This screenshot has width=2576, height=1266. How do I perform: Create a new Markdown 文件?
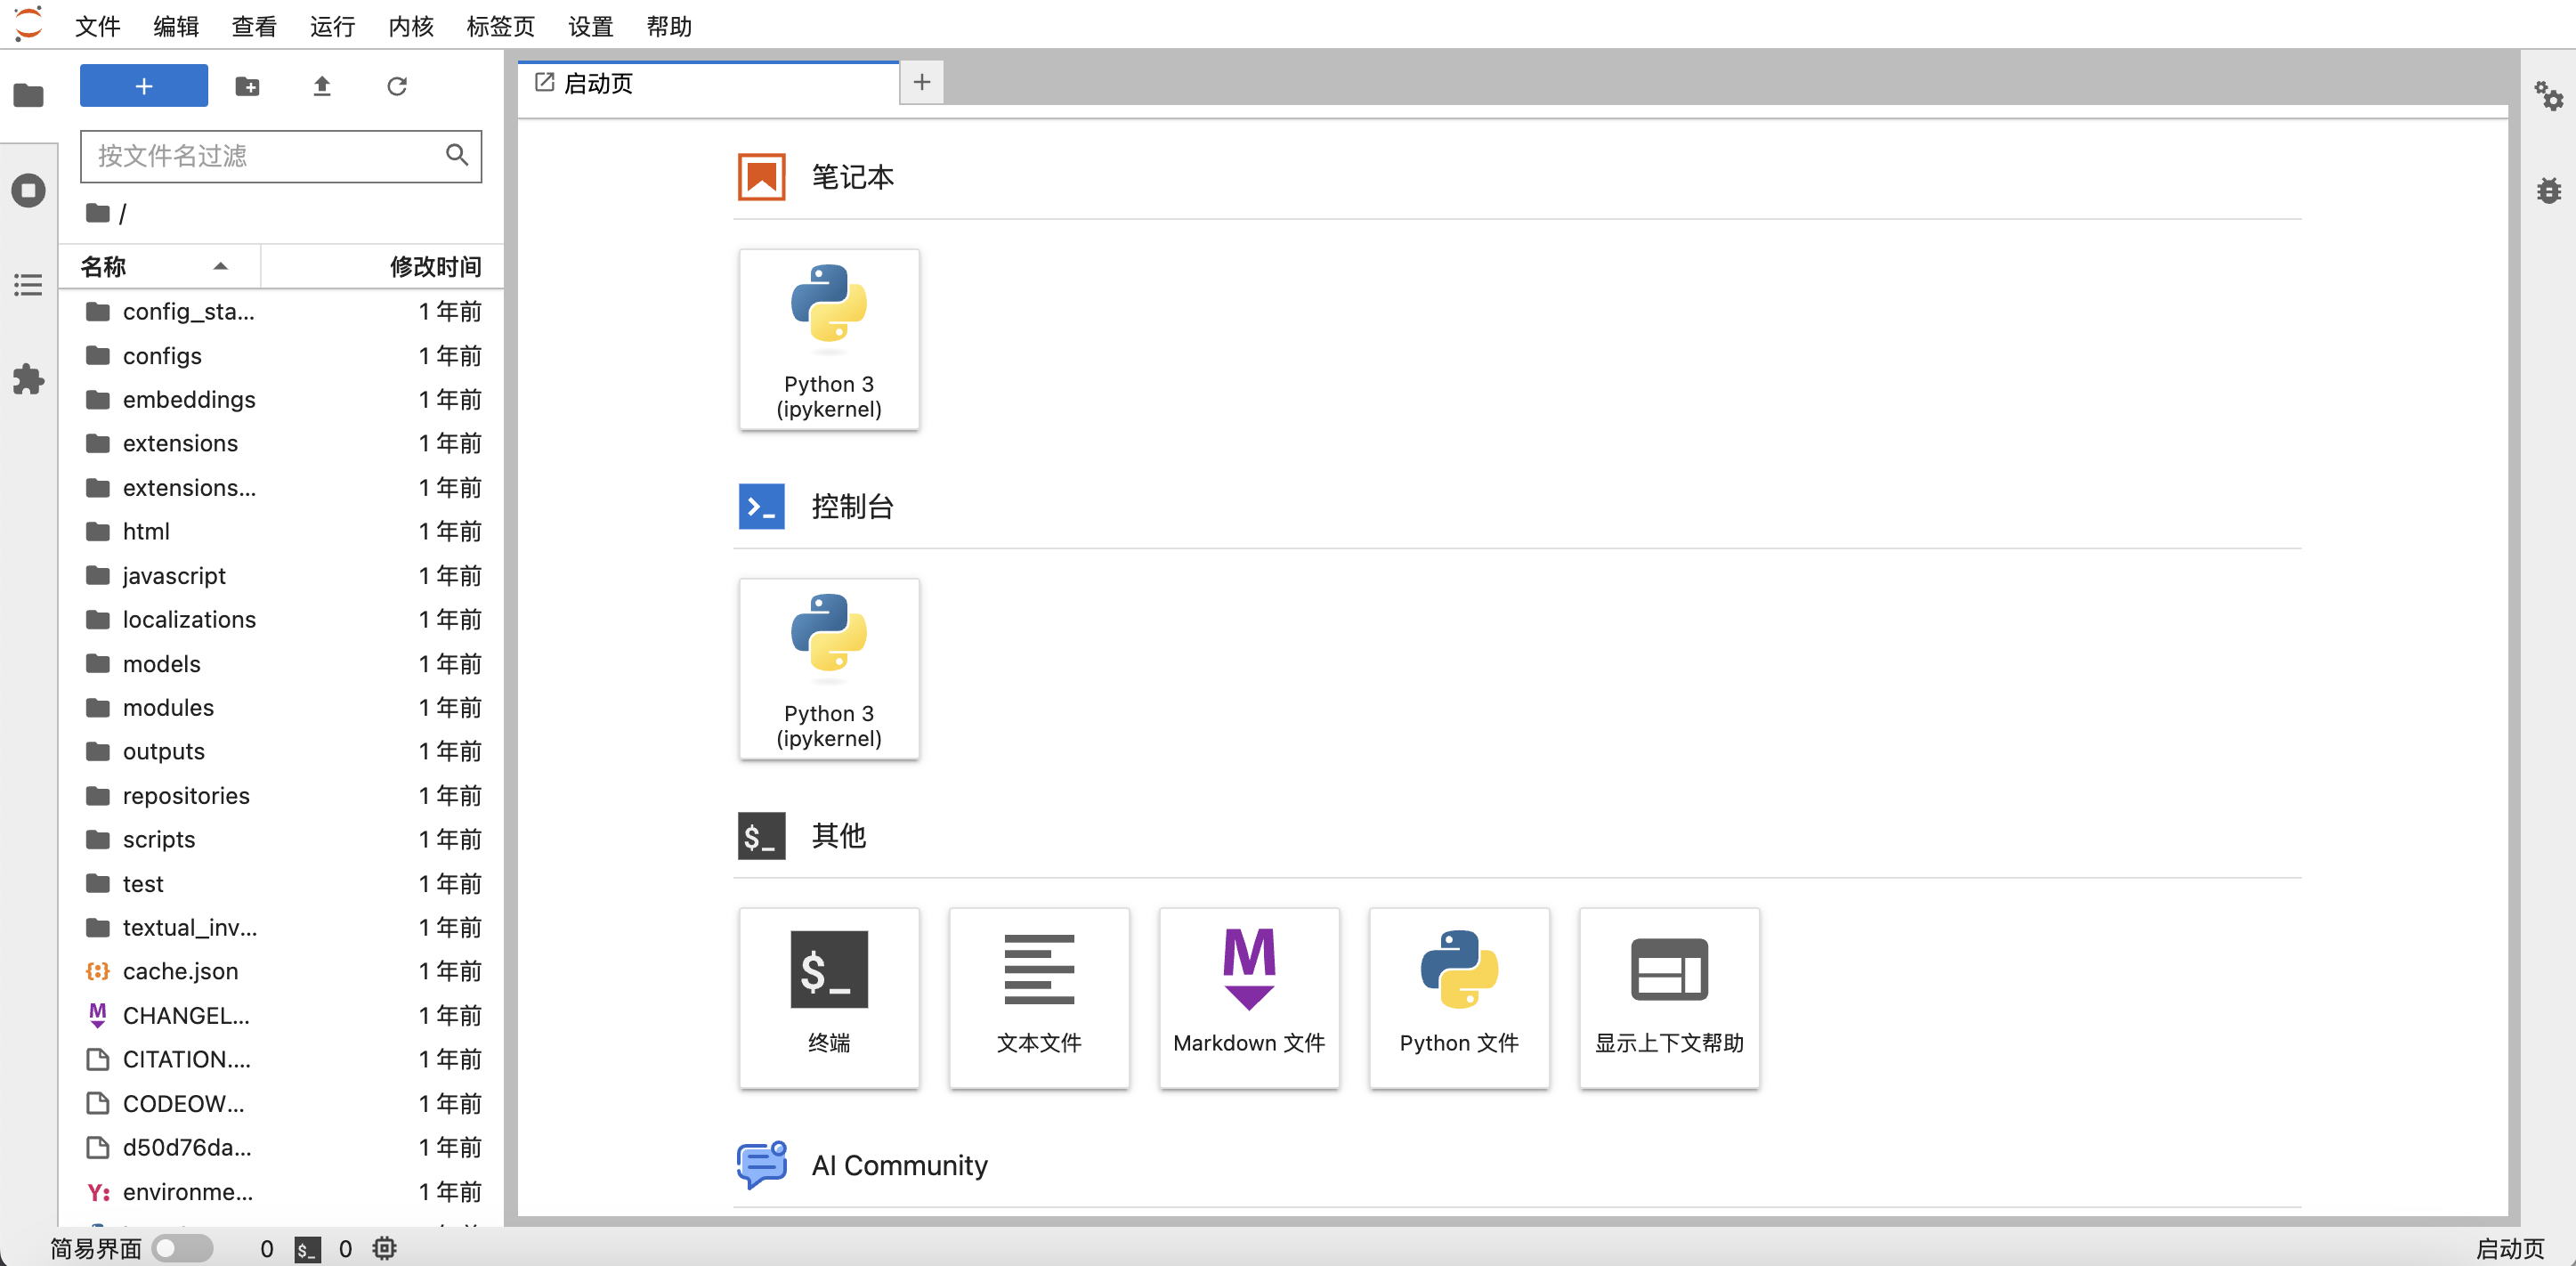[x=1249, y=998]
